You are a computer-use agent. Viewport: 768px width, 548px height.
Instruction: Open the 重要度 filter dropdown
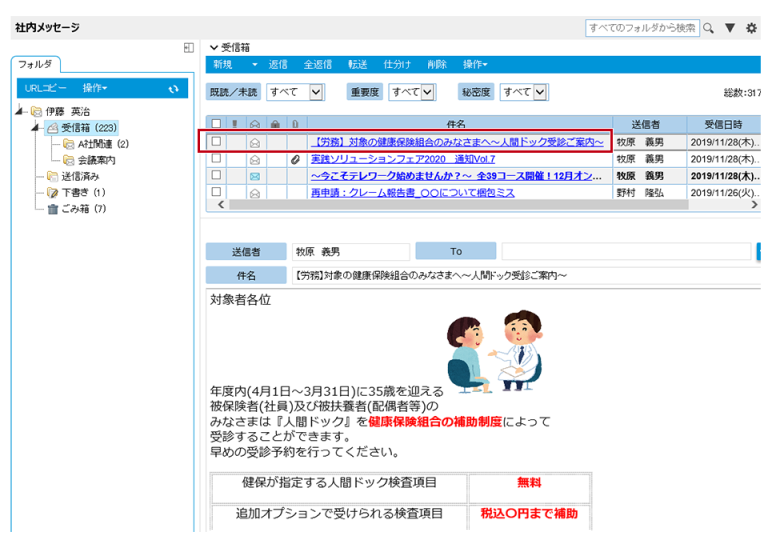413,92
